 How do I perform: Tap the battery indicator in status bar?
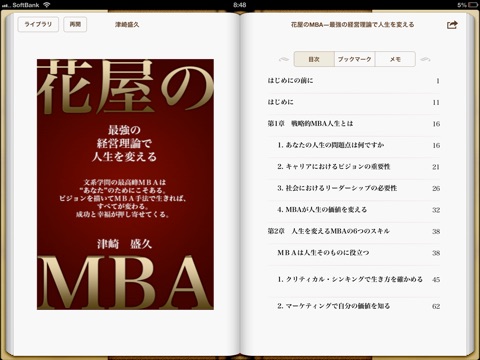[x=472, y=5]
